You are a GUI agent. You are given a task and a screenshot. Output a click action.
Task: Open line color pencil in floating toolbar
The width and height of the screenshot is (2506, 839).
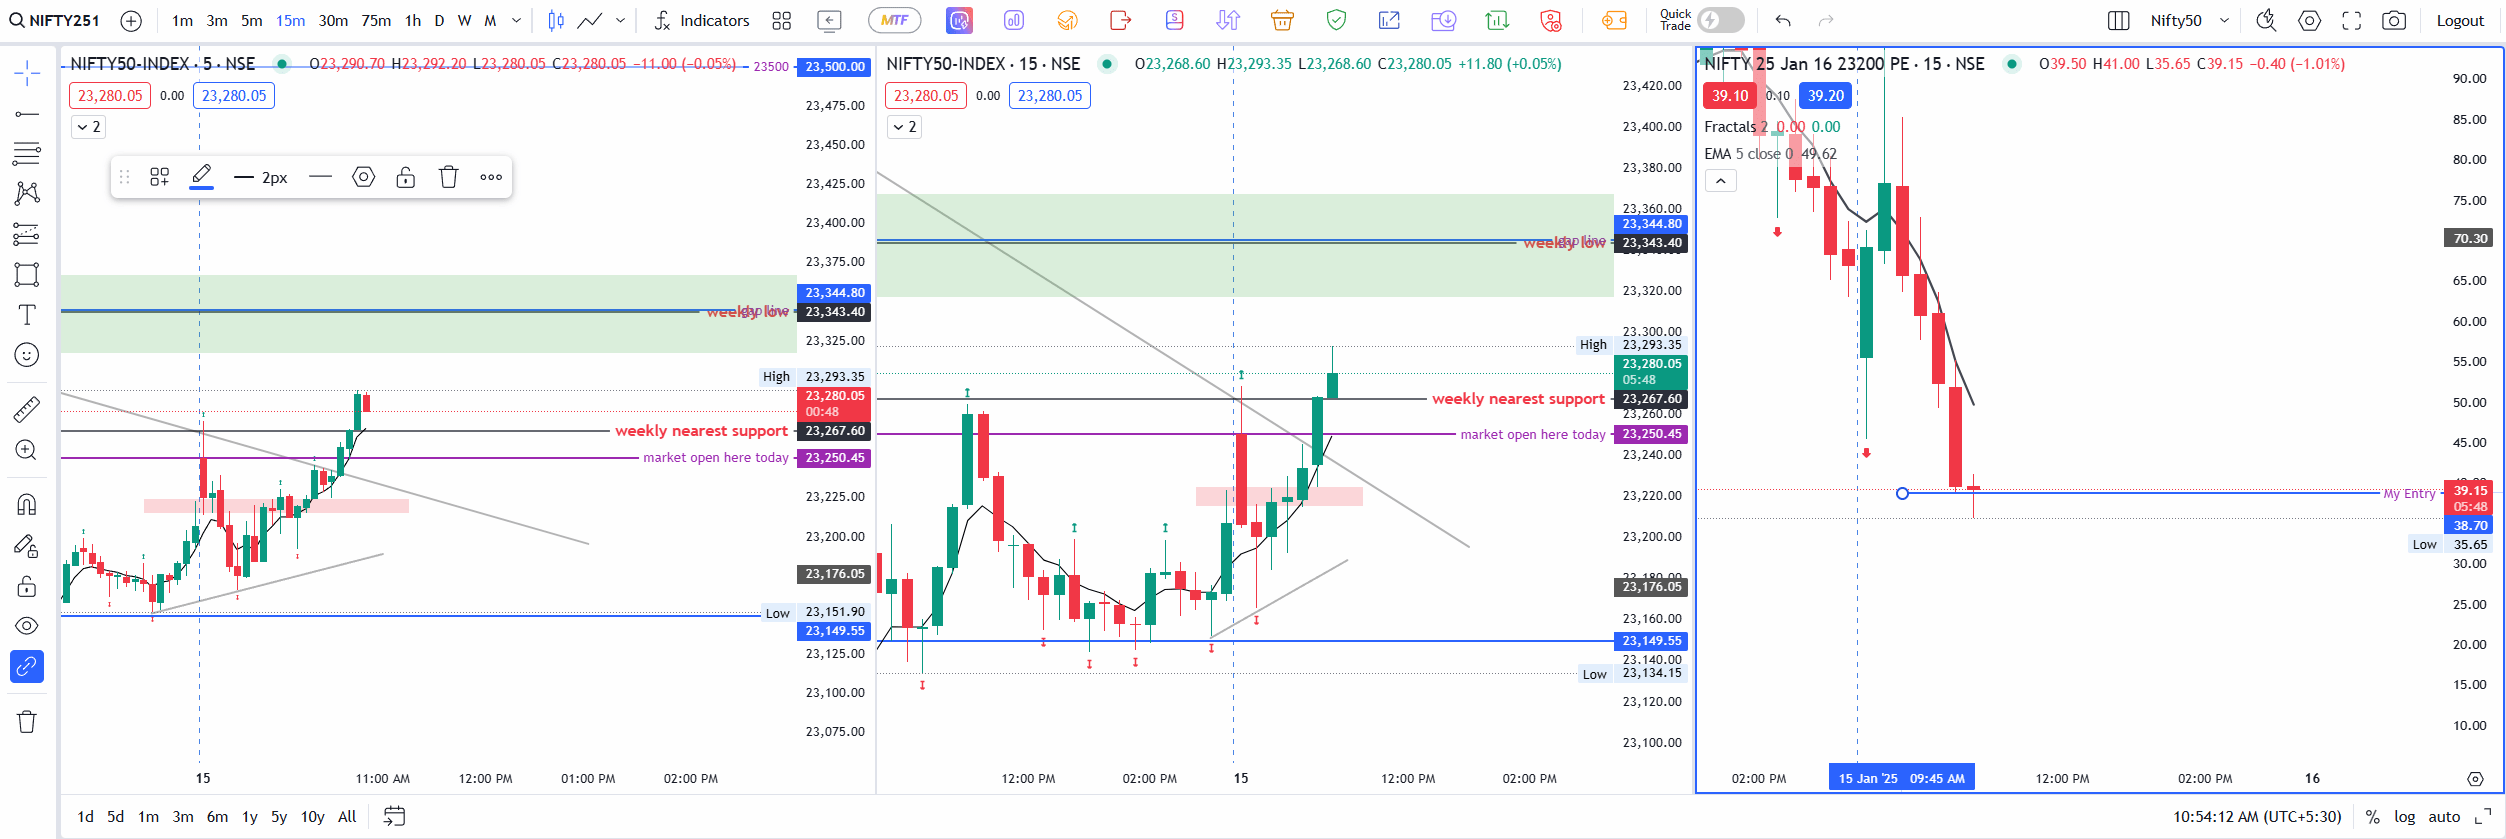tap(201, 177)
